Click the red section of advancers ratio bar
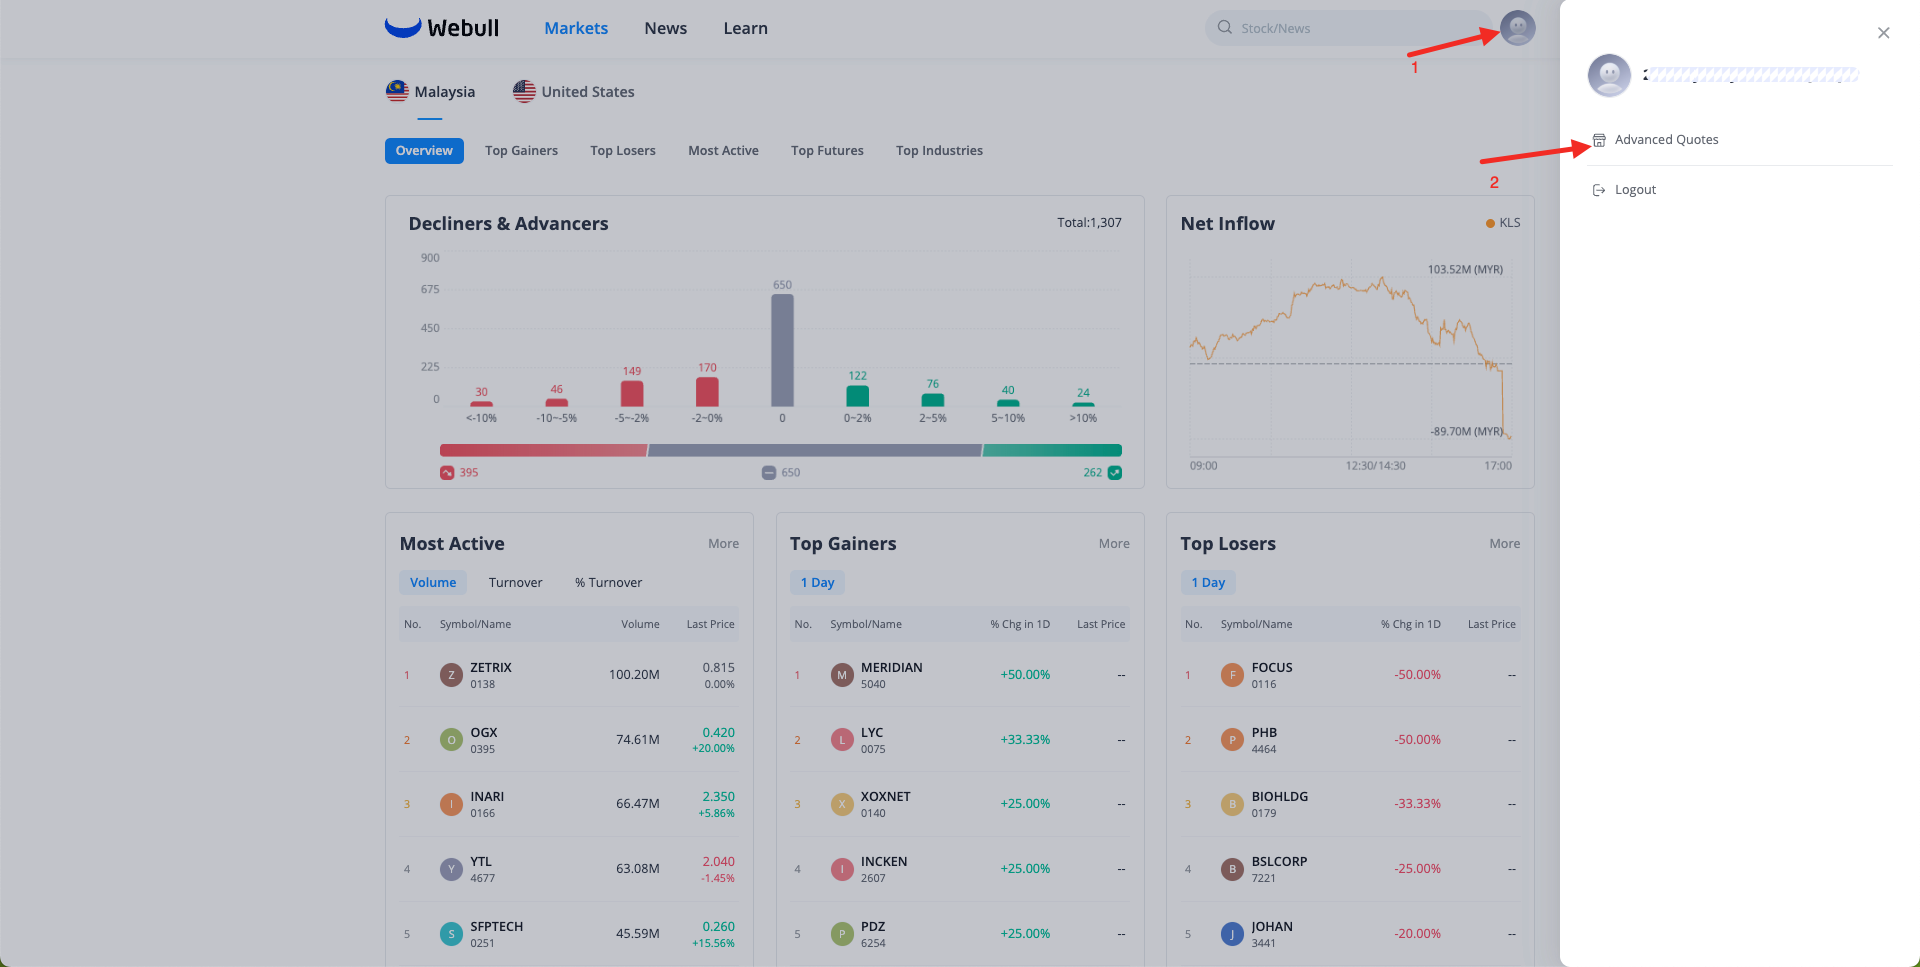Image resolution: width=1920 pixels, height=967 pixels. (x=543, y=451)
